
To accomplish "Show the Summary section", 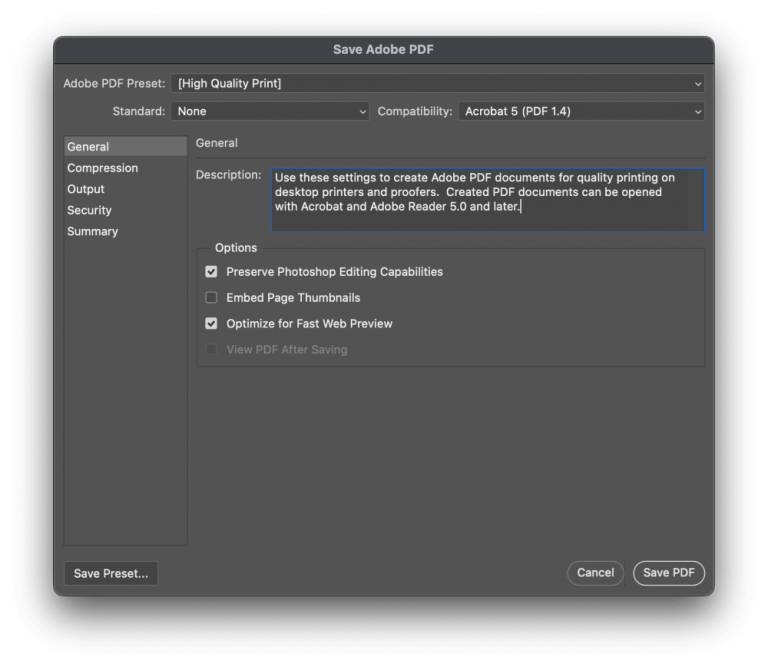I will [x=92, y=231].
